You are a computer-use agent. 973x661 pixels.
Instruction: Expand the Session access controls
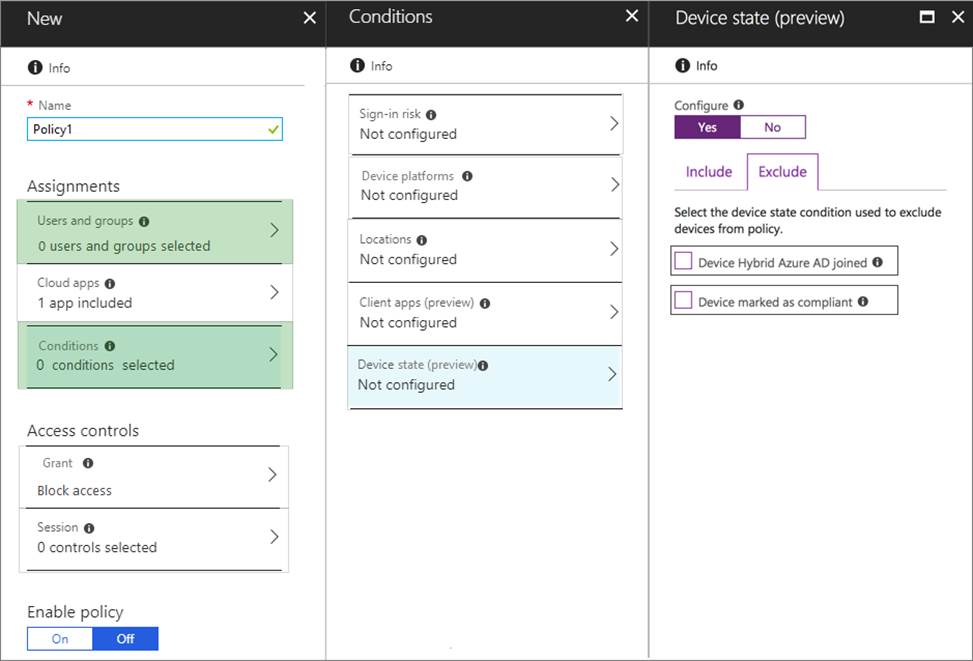155,538
